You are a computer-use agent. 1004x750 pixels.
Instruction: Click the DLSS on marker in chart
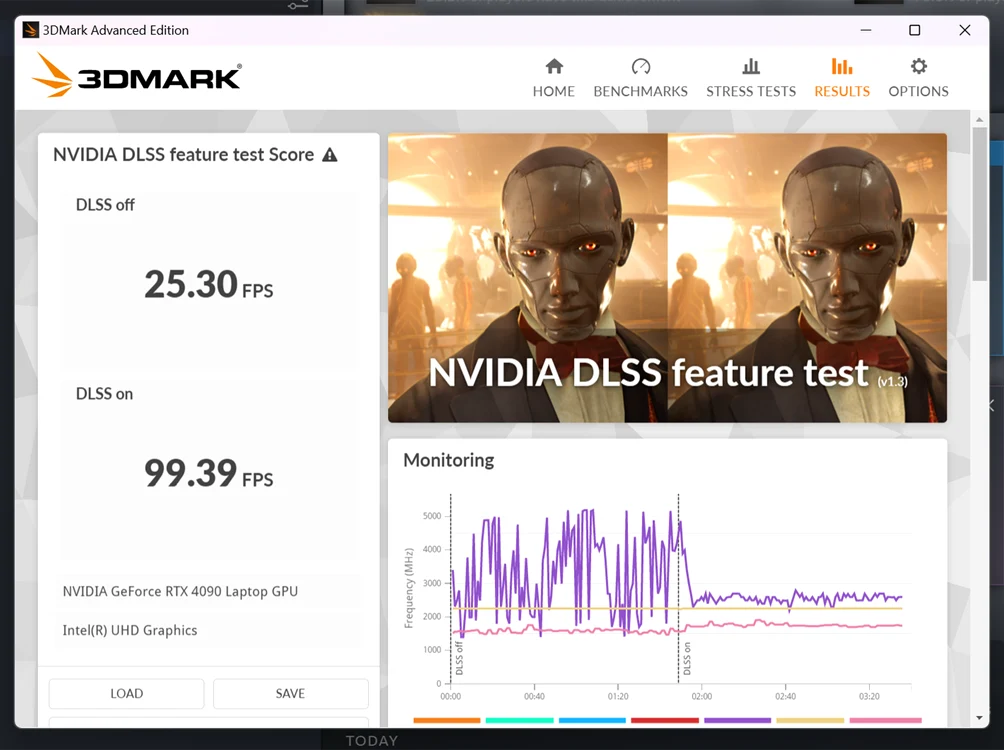[x=686, y=658]
